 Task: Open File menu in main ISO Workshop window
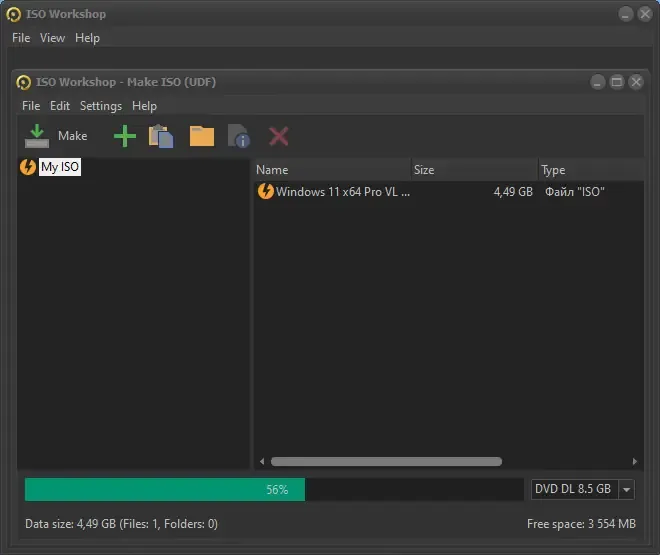21,38
